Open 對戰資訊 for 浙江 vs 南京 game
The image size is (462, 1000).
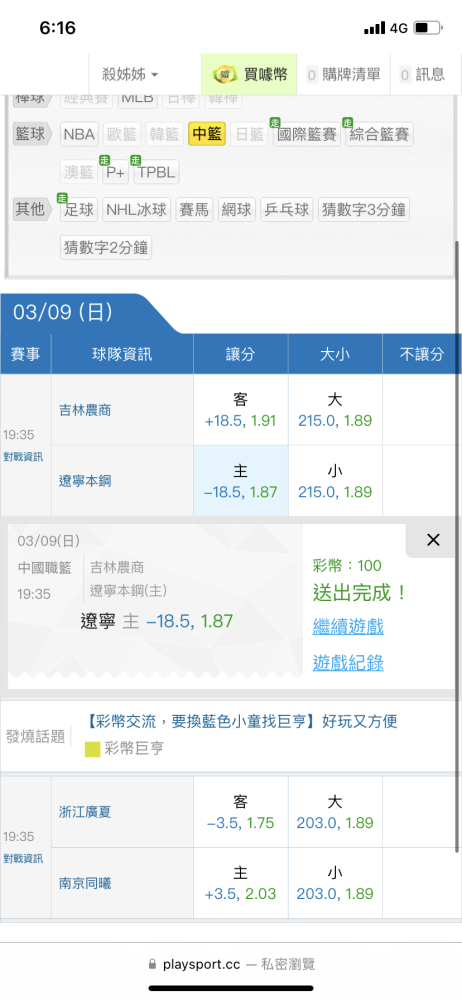coord(24,858)
